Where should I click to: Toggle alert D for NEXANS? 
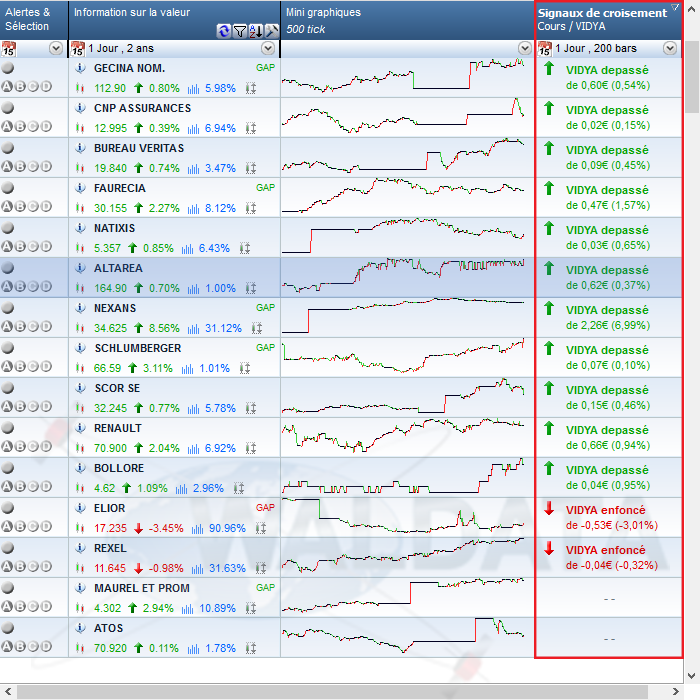(46, 326)
